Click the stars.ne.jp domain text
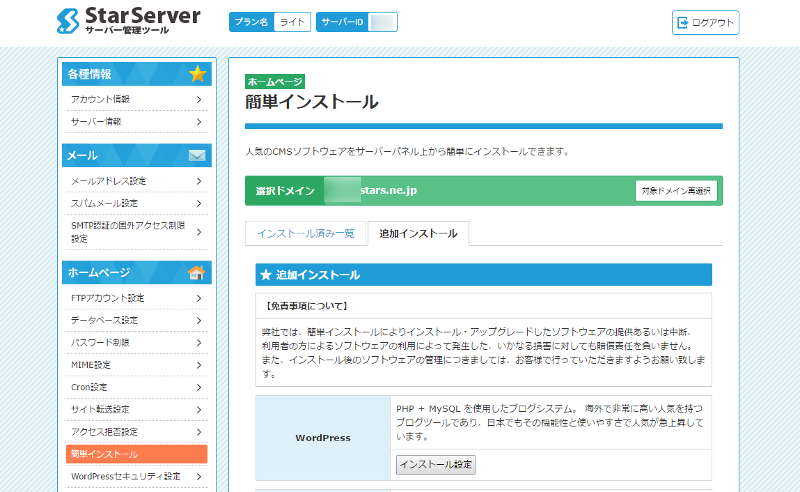The width and height of the screenshot is (800, 492). pos(388,190)
